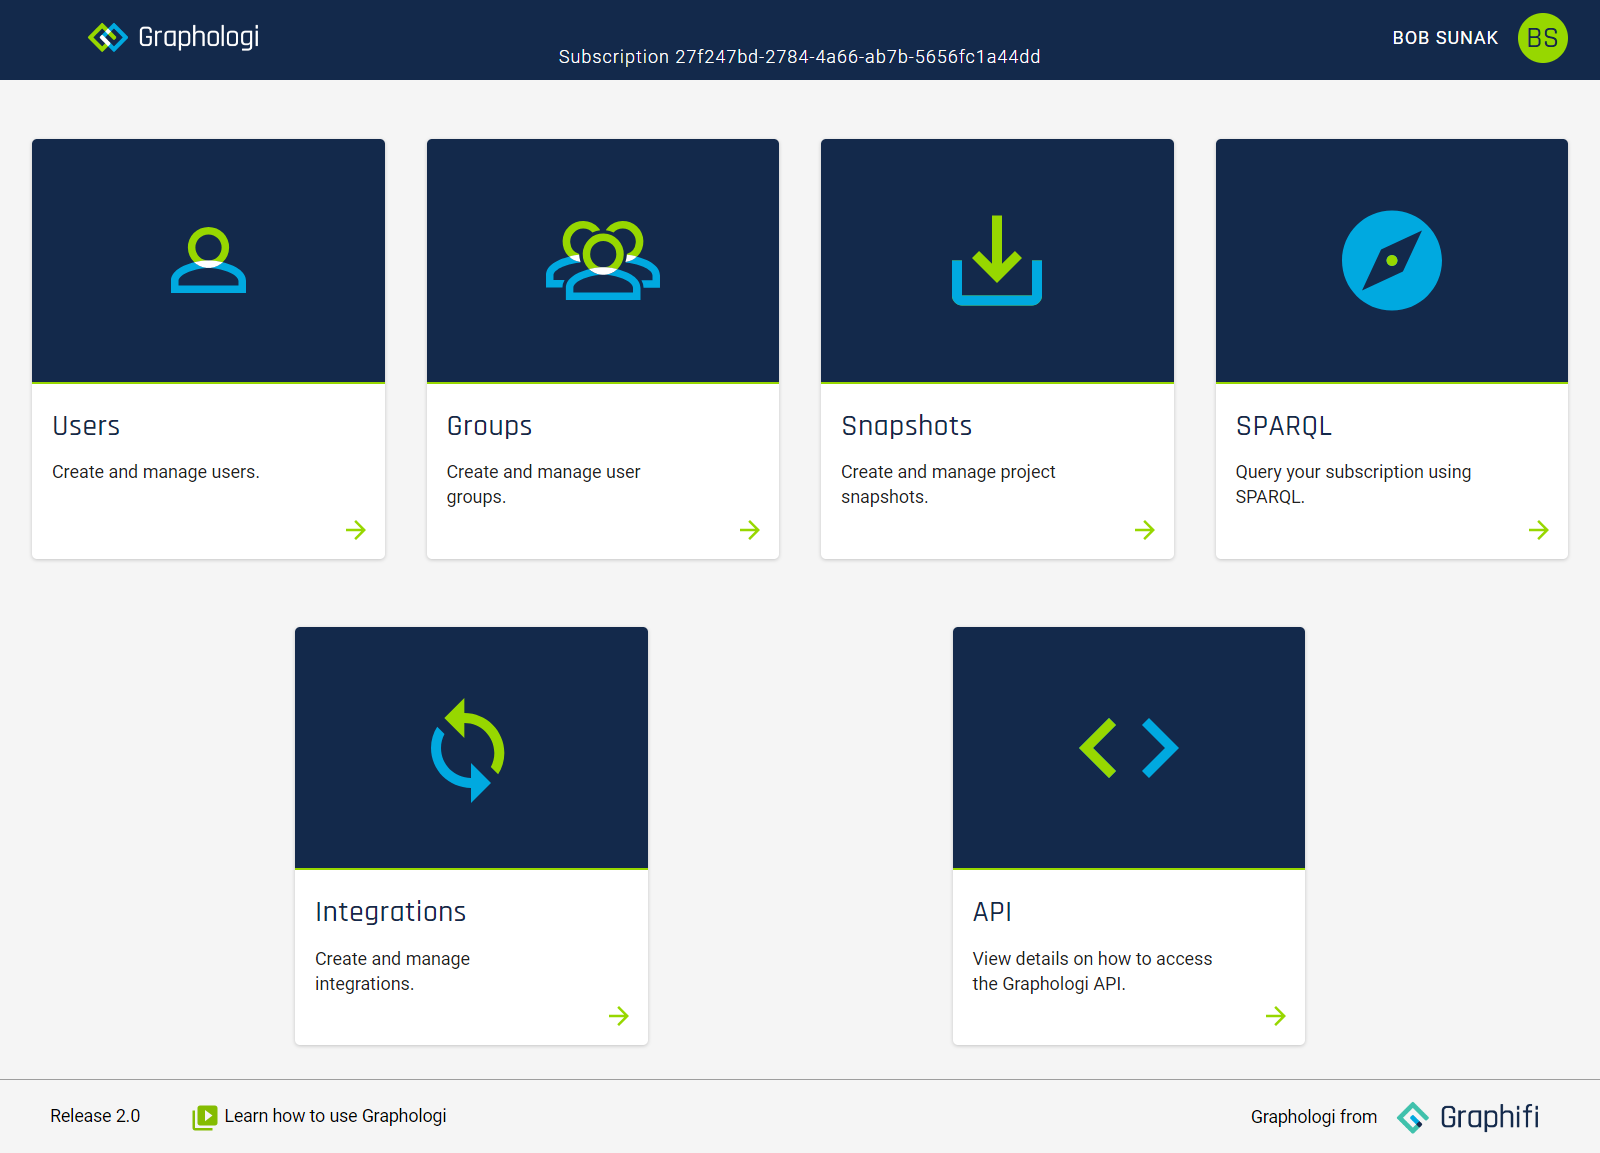Open the Users card title
This screenshot has width=1600, height=1153.
86,426
